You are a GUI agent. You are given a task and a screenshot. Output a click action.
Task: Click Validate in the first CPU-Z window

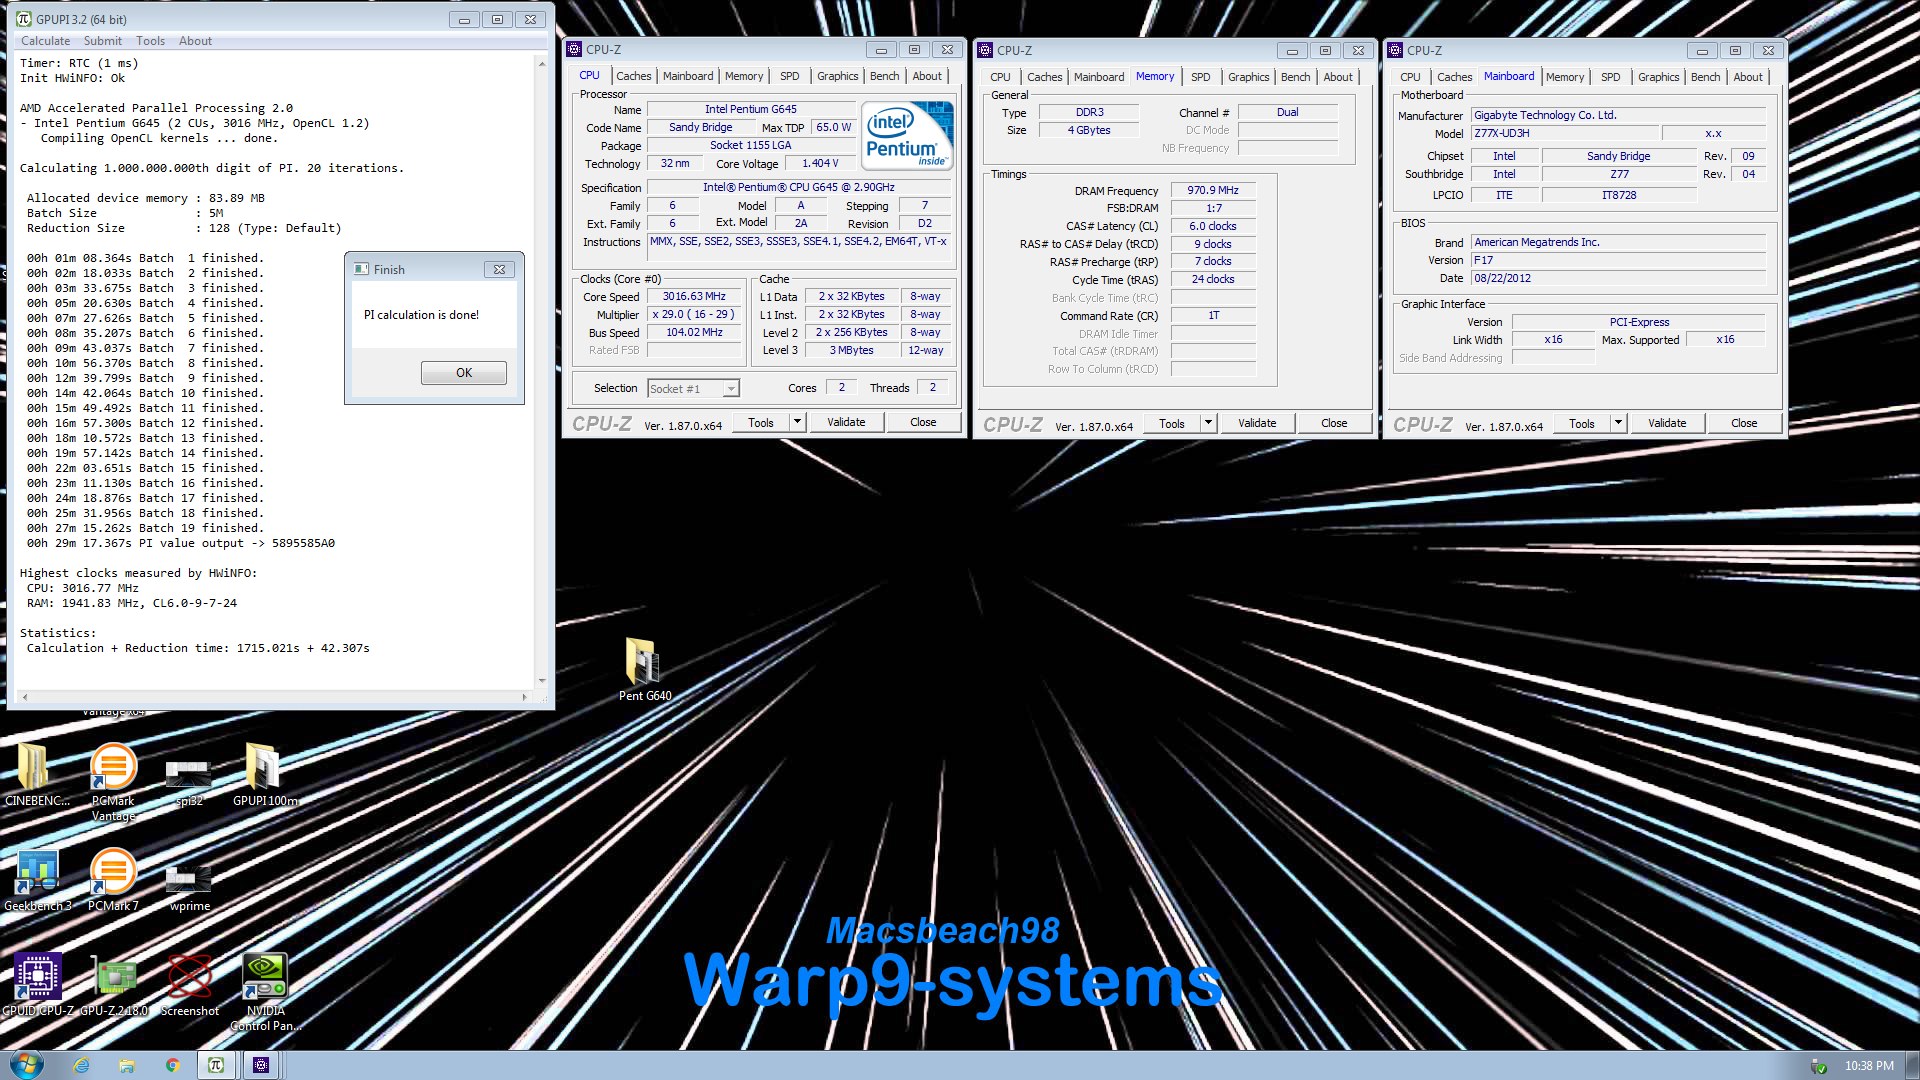846,422
